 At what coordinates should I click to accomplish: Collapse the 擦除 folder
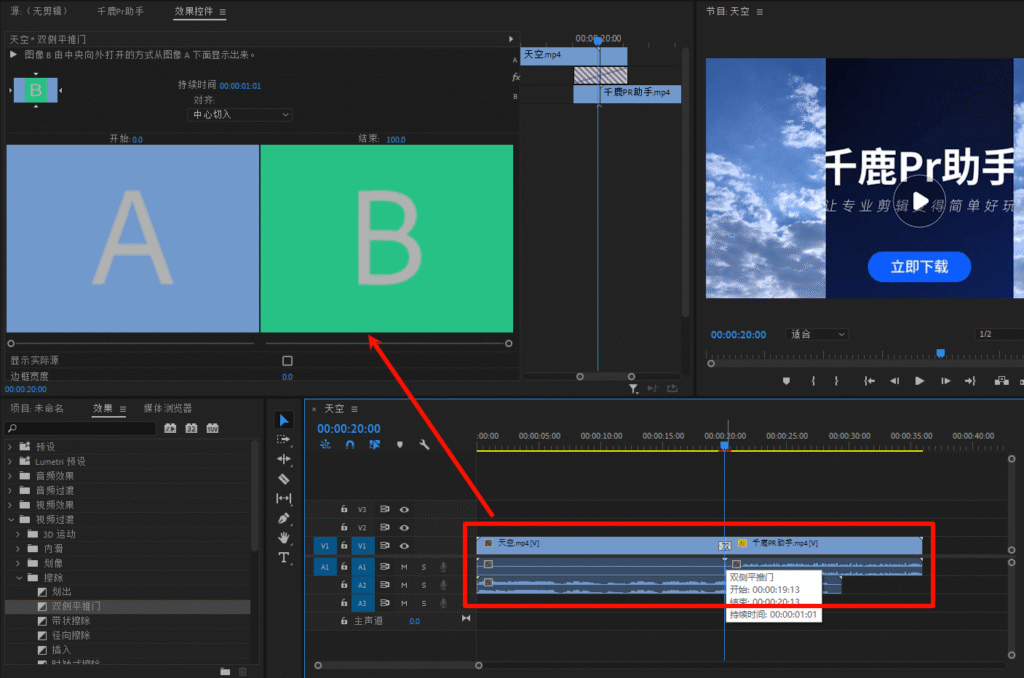coord(19,578)
